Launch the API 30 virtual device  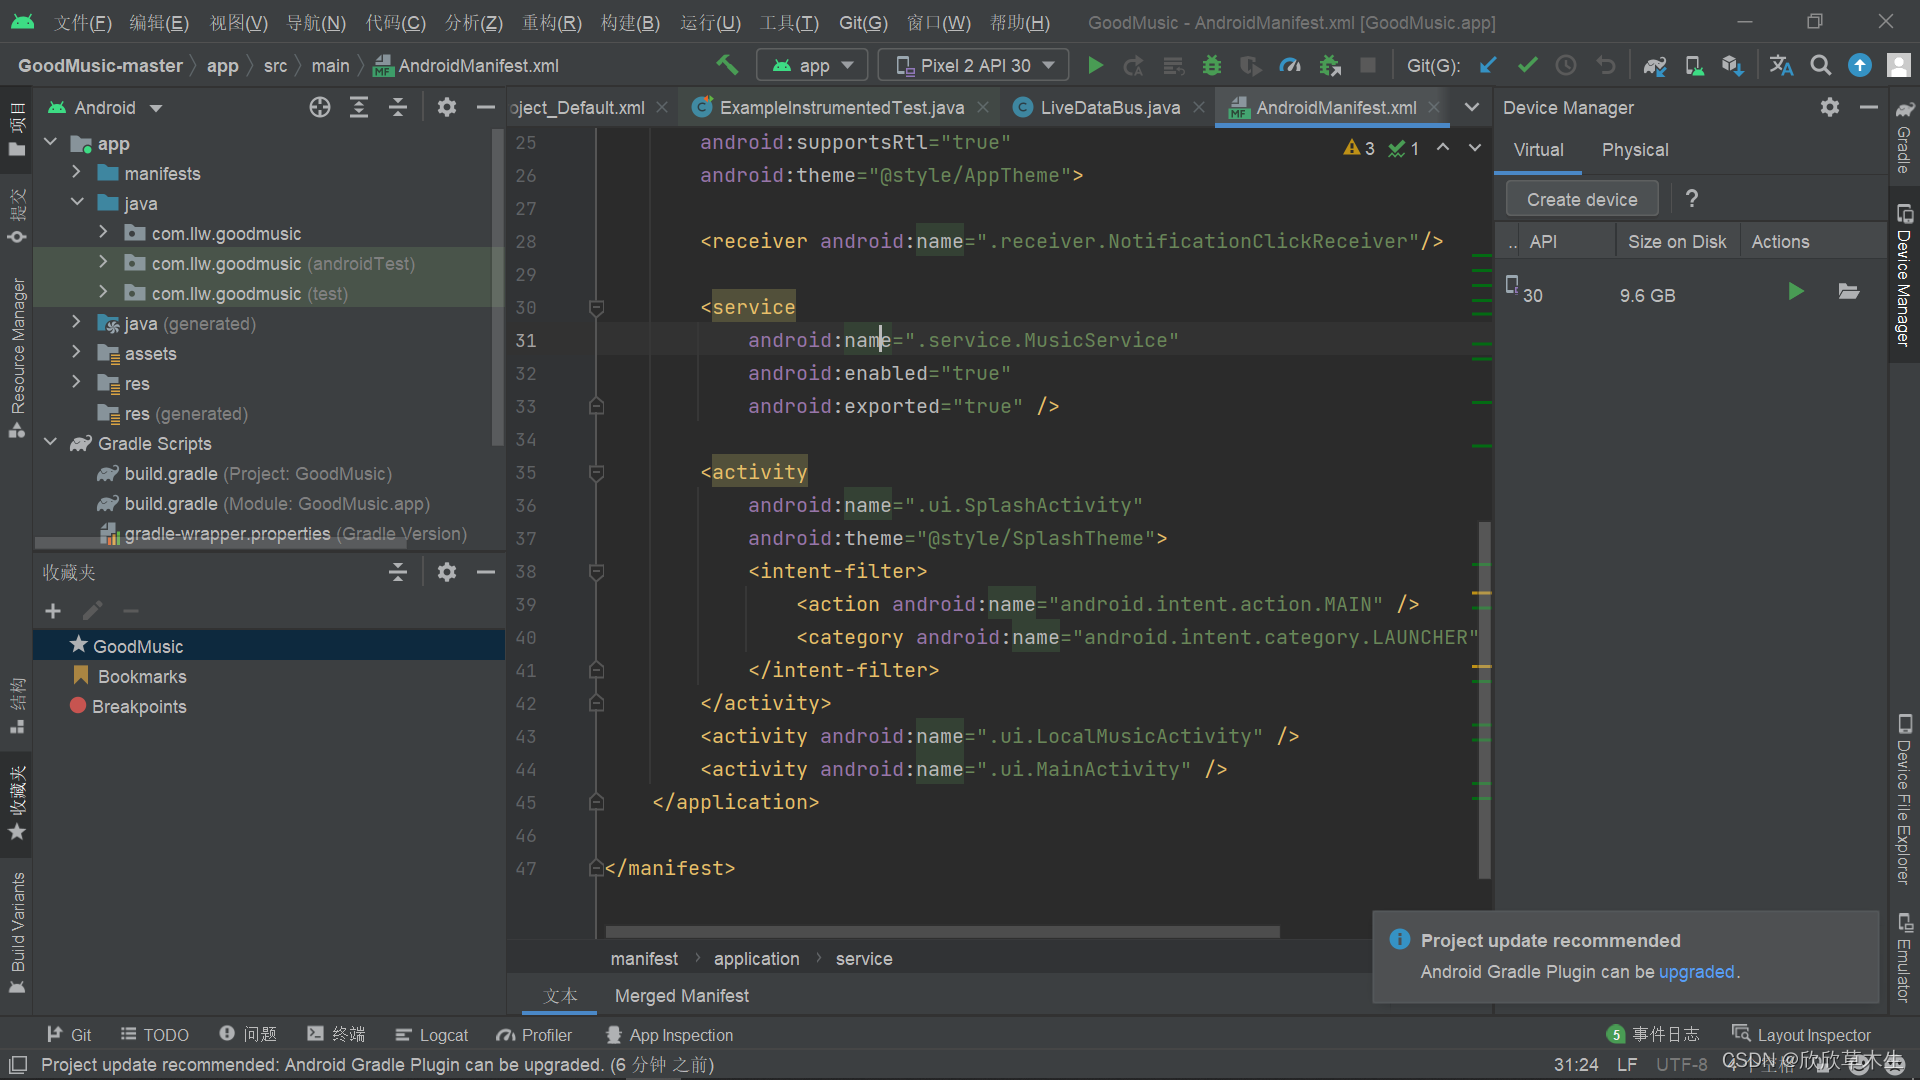[1796, 292]
